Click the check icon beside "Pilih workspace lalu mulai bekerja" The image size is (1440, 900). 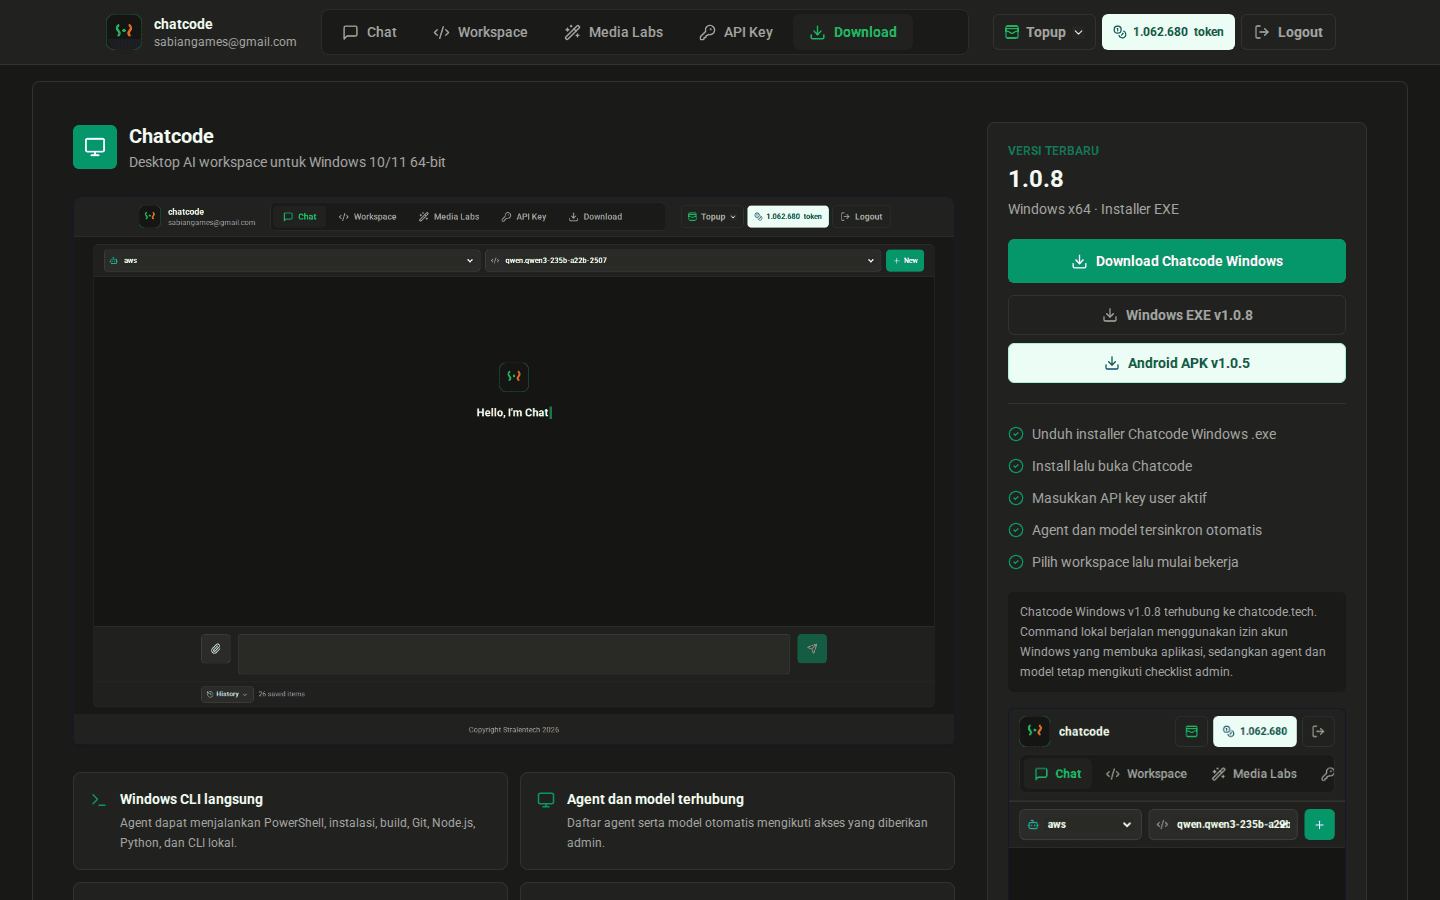tap(1016, 562)
